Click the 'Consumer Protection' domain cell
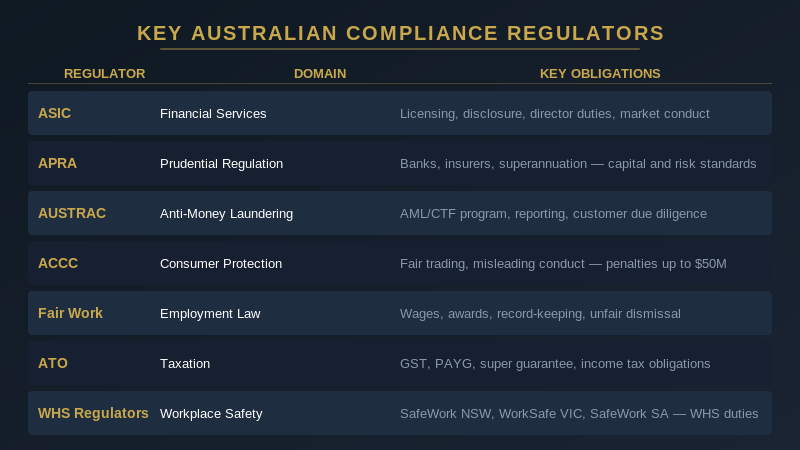The height and width of the screenshot is (450, 800). 221,263
